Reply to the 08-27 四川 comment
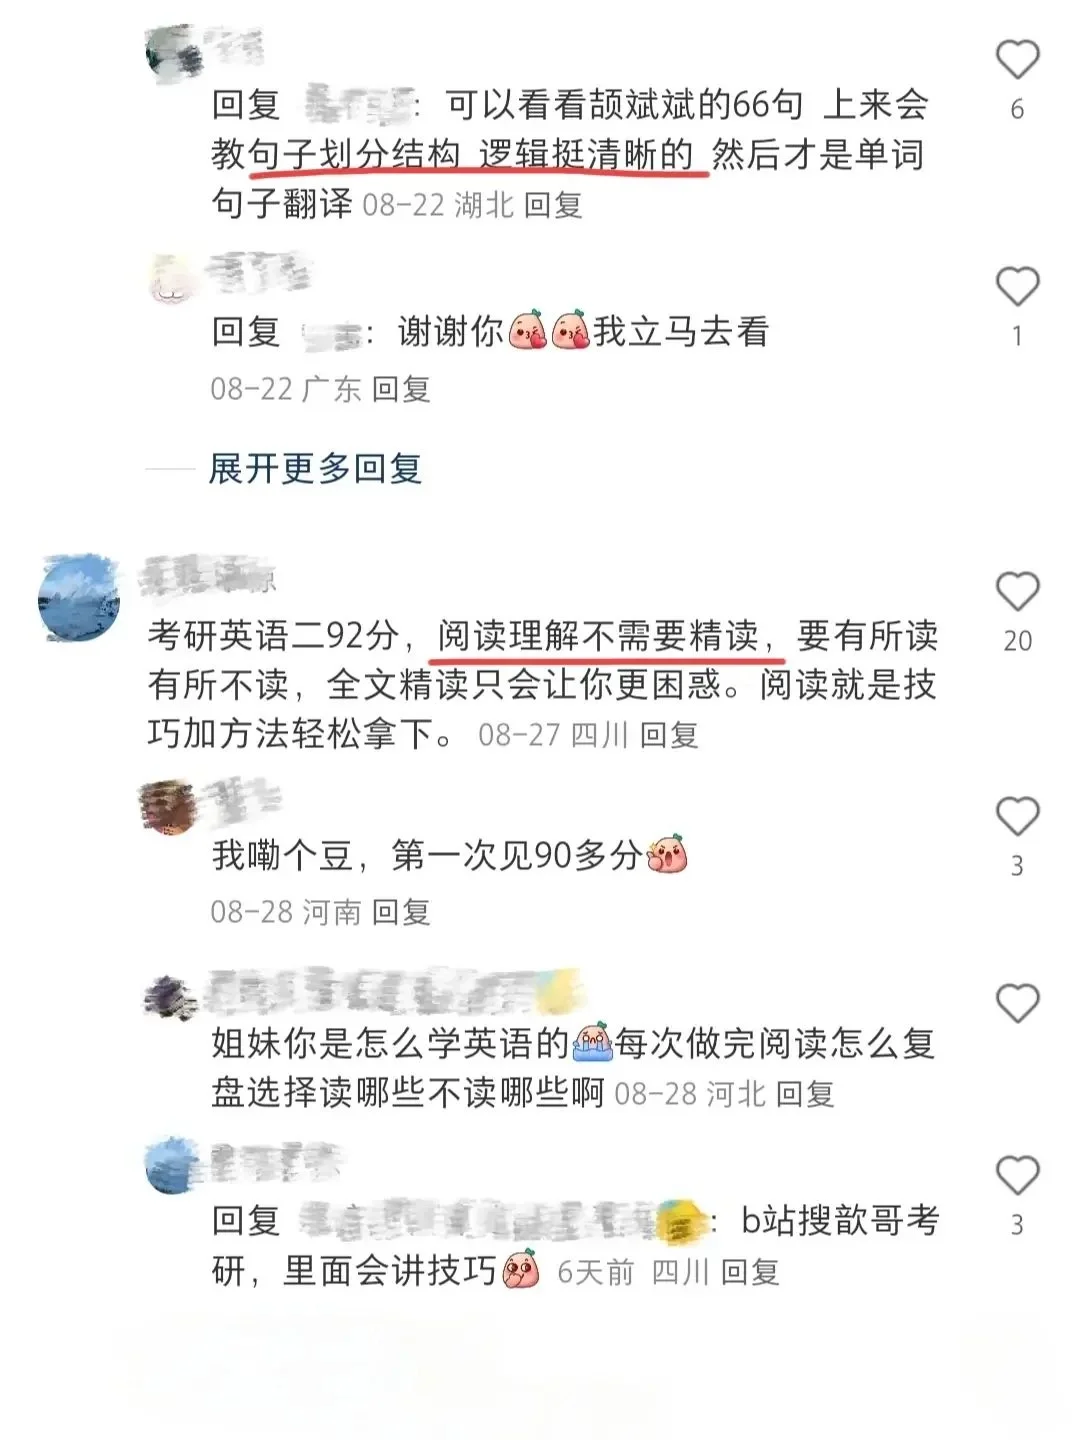1080x1440 pixels. 669,736
